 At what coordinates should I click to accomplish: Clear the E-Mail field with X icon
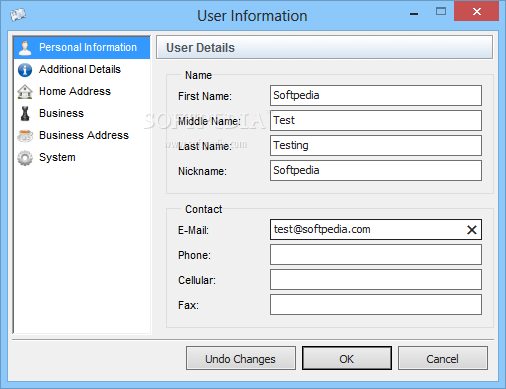[472, 230]
